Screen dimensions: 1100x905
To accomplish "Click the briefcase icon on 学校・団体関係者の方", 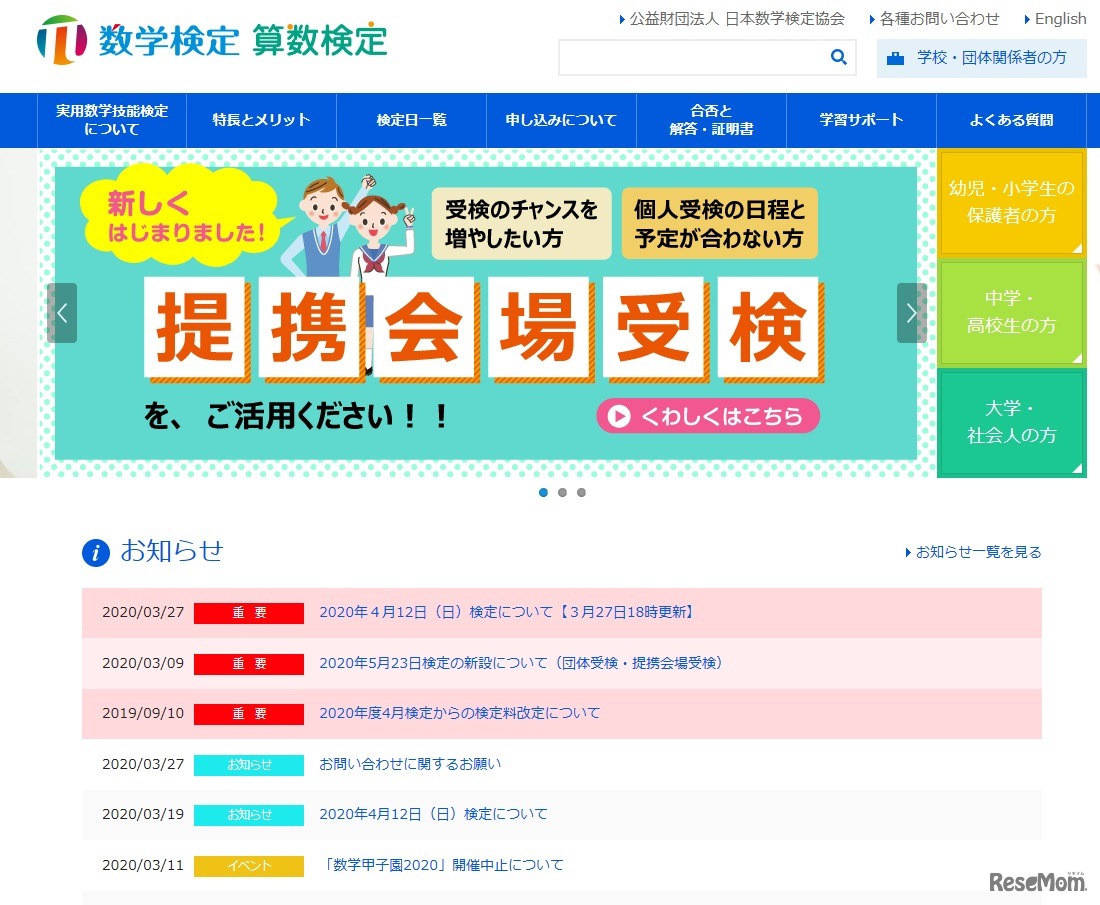I will pyautogui.click(x=893, y=59).
